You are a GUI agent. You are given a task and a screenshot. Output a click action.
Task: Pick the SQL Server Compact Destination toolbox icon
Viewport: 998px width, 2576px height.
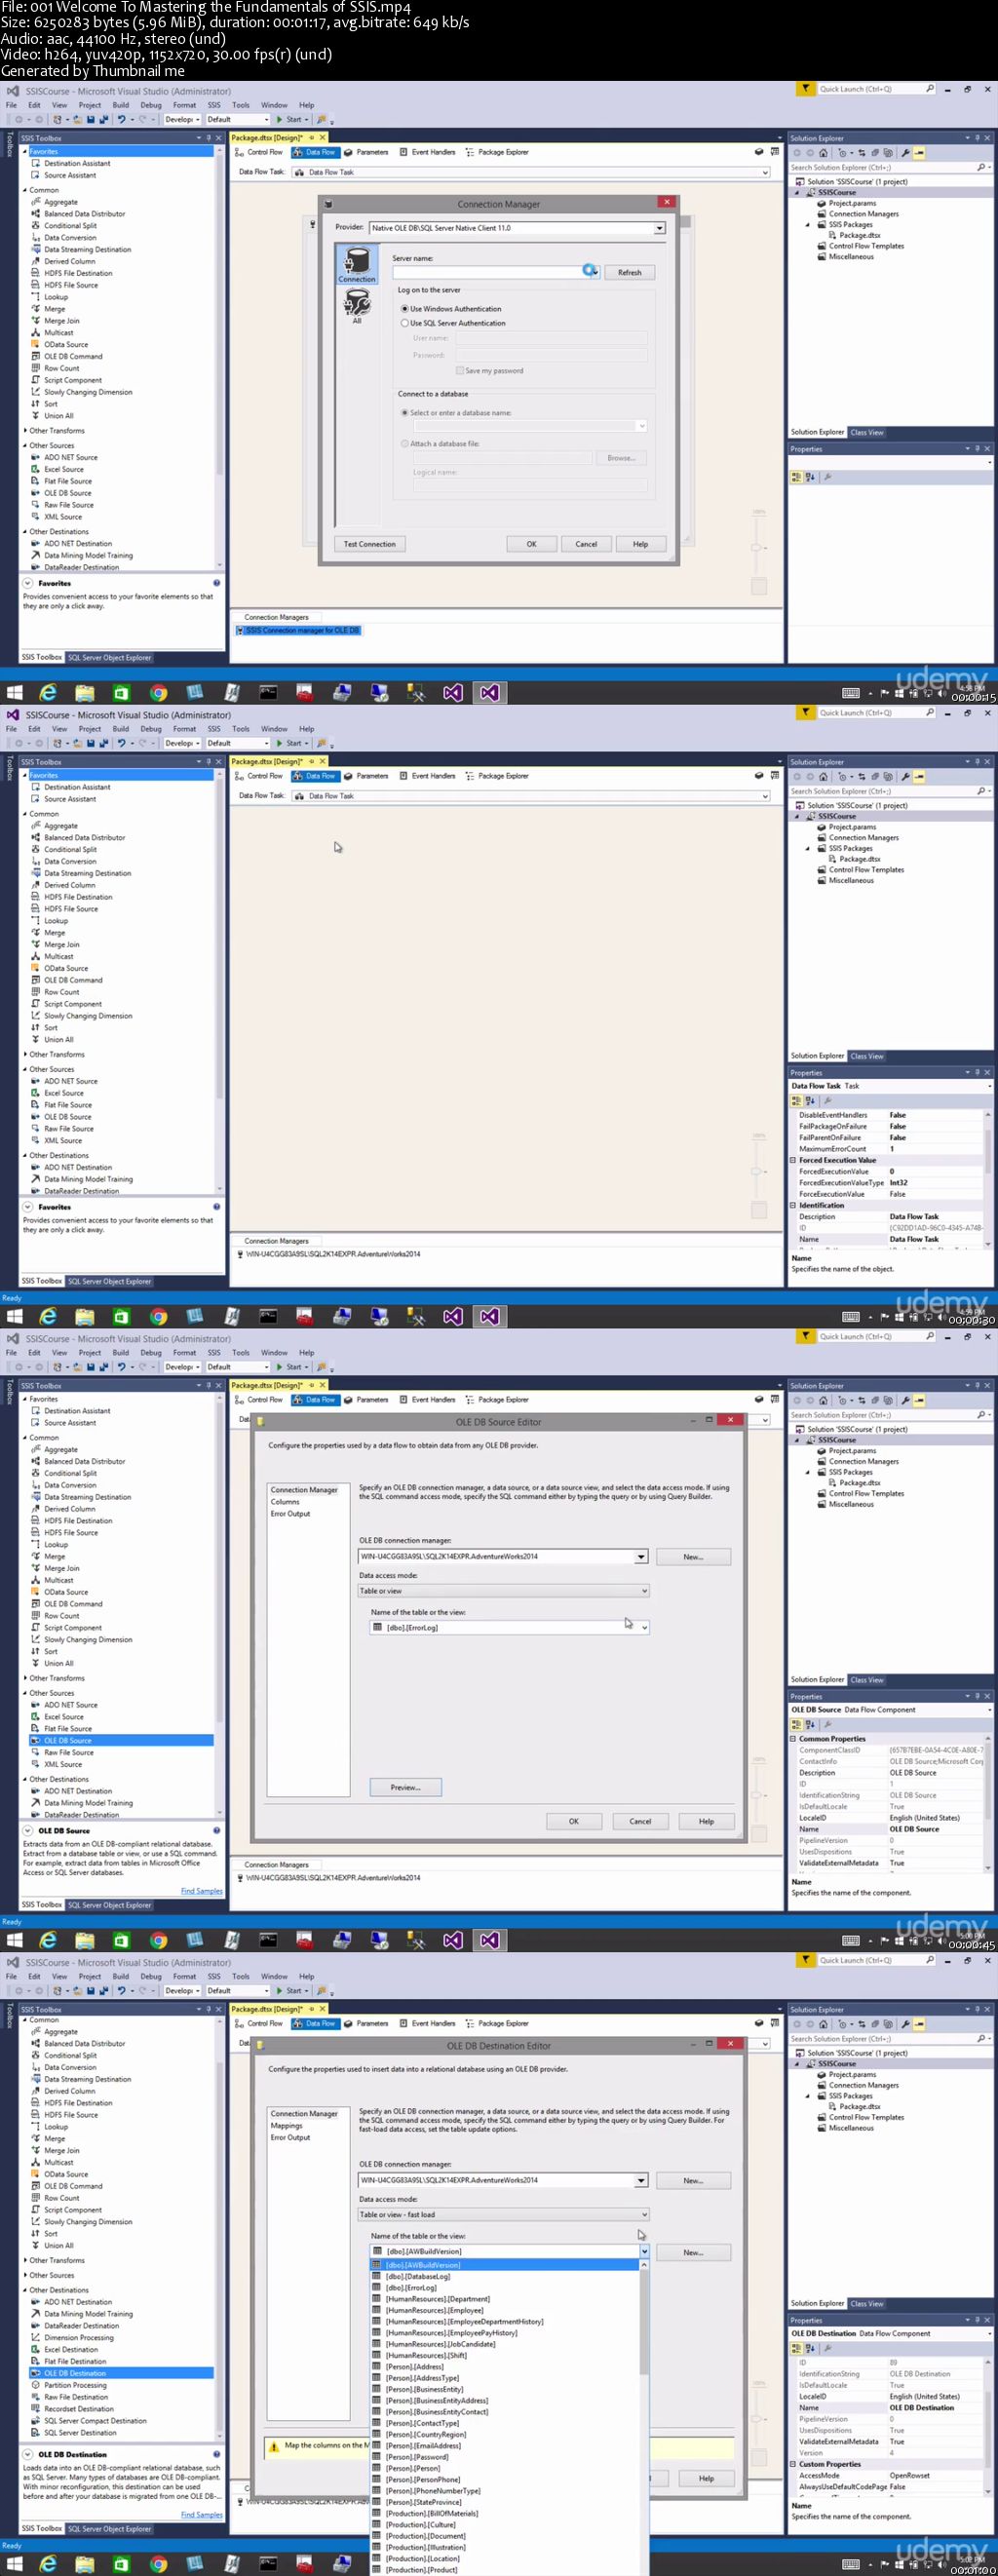tap(36, 2420)
